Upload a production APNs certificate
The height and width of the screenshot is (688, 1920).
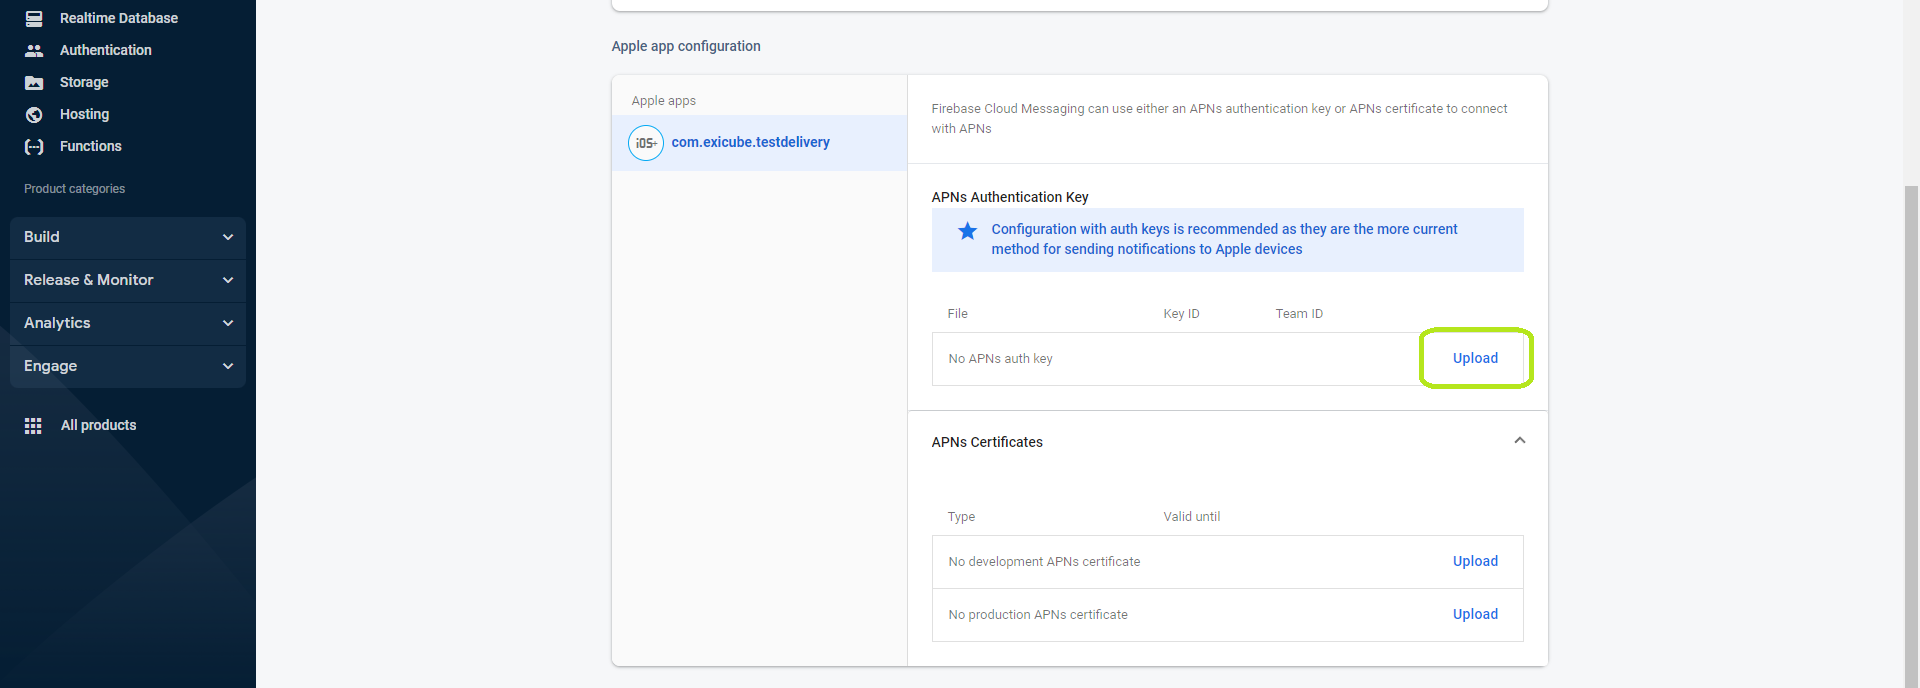[1475, 614]
